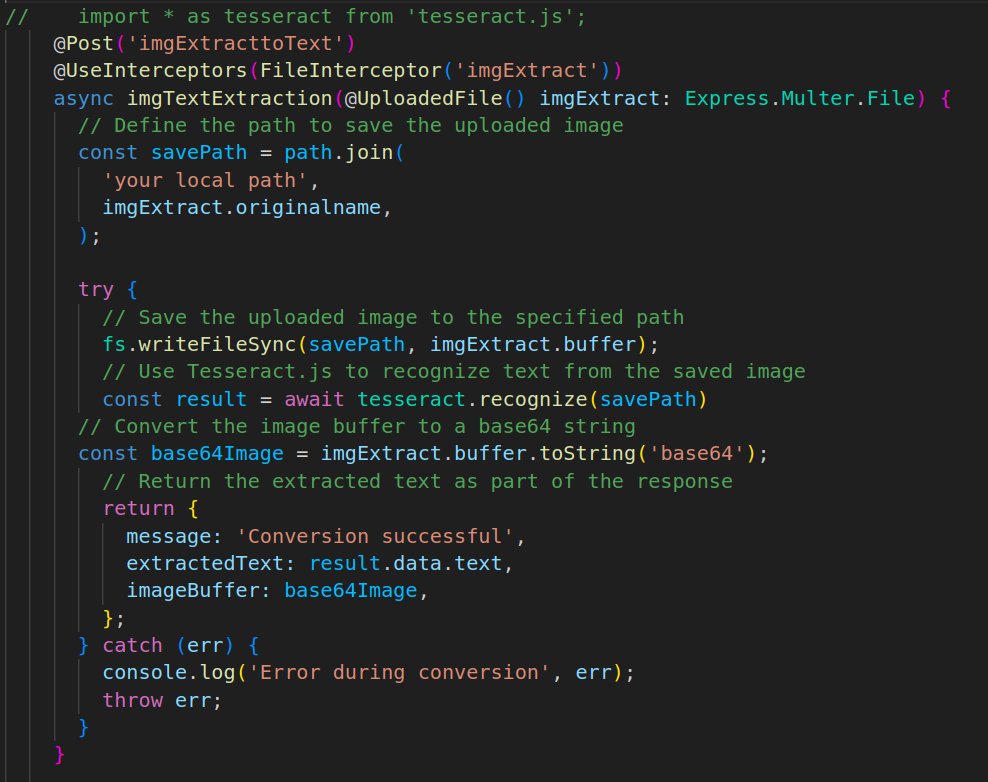Click the @Post decorator text

84,43
